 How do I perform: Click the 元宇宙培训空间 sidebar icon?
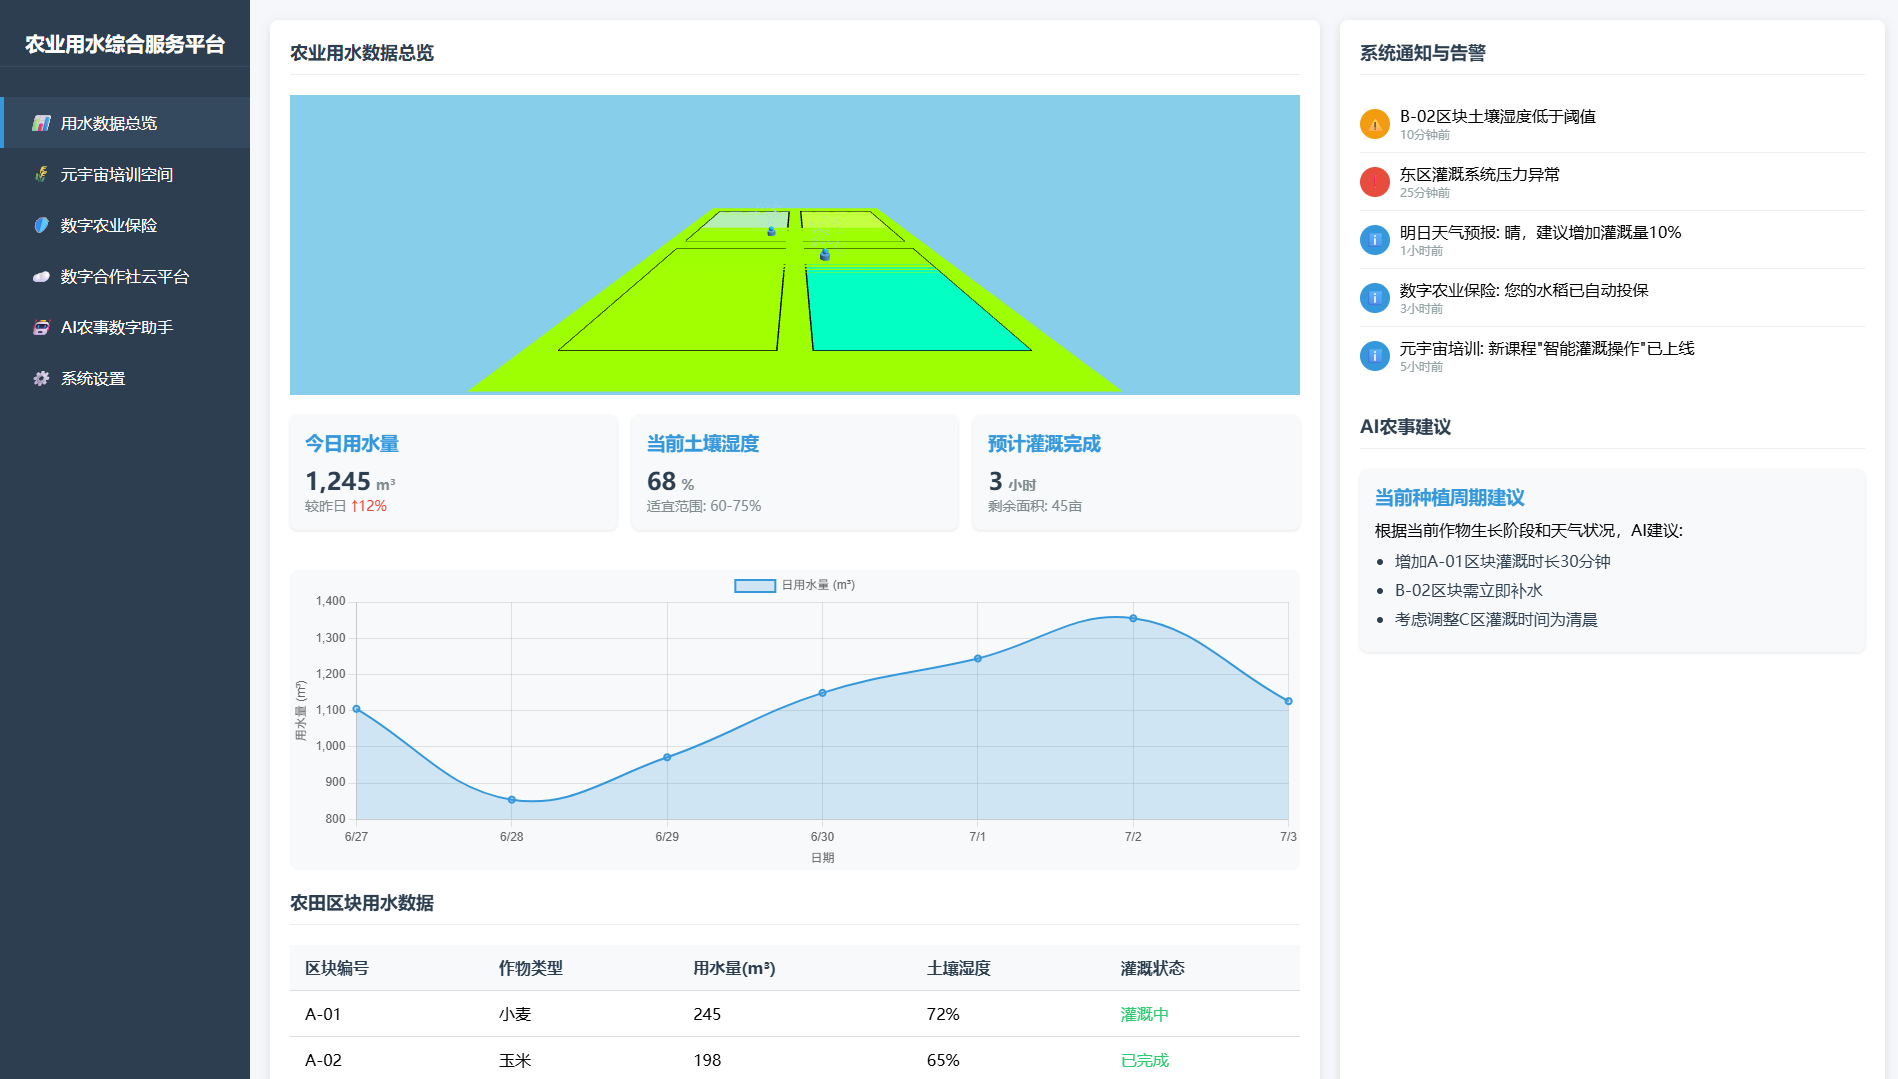(x=41, y=174)
